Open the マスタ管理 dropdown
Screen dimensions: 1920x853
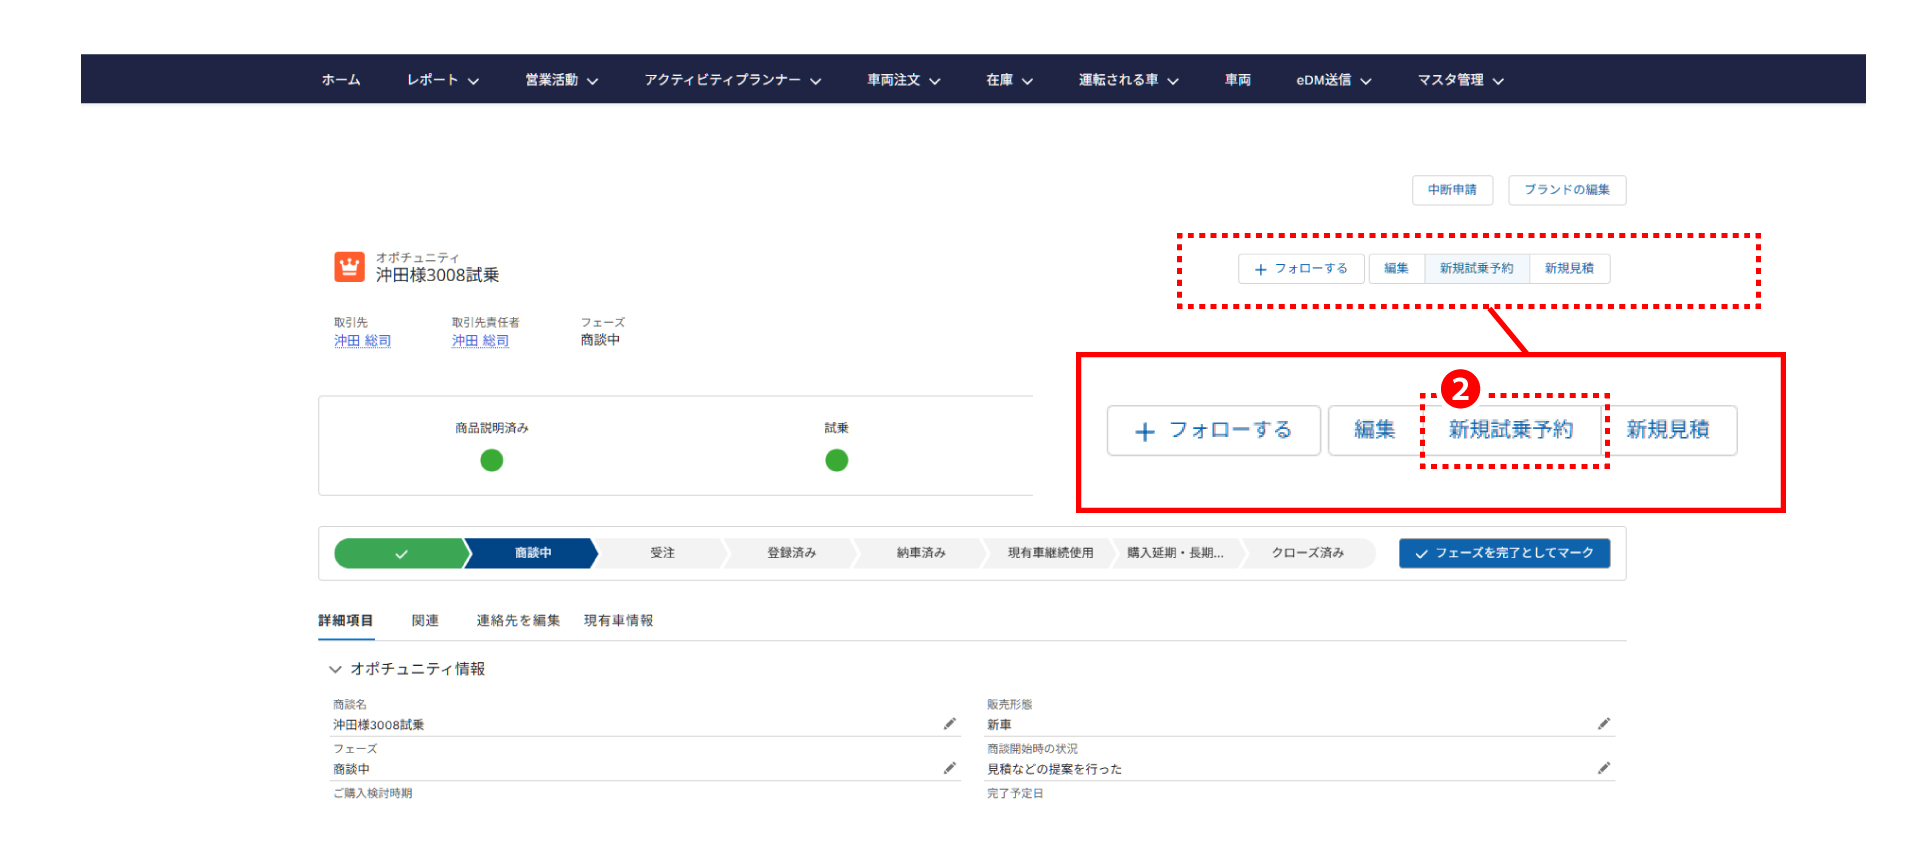point(1460,80)
